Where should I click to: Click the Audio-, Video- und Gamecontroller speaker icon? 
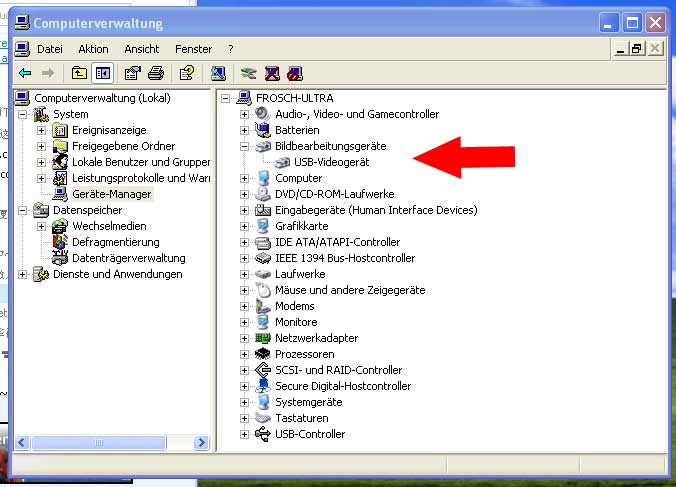(x=263, y=114)
